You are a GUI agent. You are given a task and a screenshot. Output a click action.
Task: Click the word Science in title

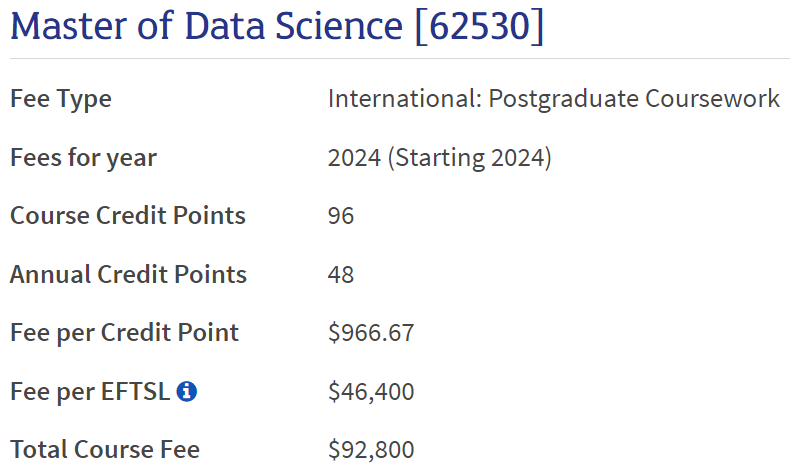(339, 26)
